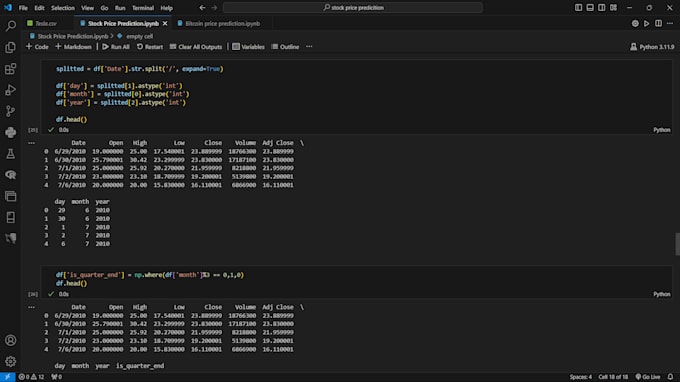This screenshot has width=680, height=382.
Task: Restart the notebook kernel
Action: click(150, 46)
